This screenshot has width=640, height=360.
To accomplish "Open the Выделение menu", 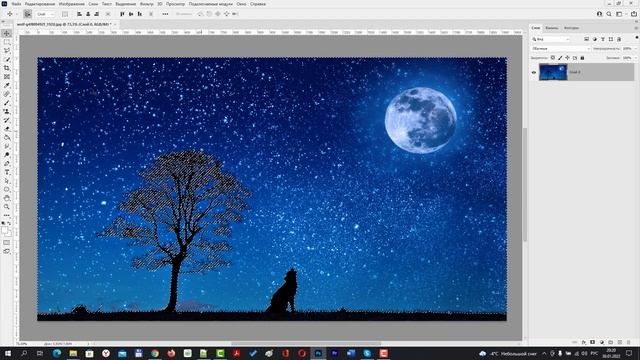I will [x=126, y=4].
